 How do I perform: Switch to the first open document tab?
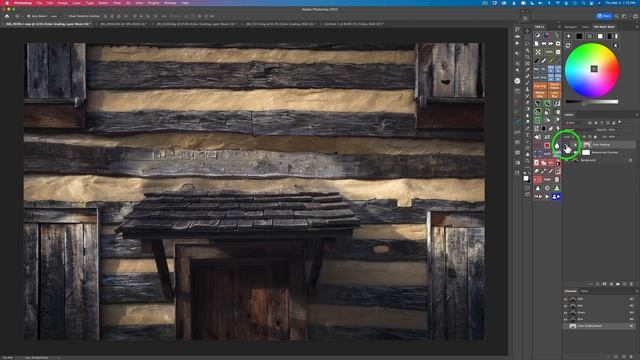48,24
